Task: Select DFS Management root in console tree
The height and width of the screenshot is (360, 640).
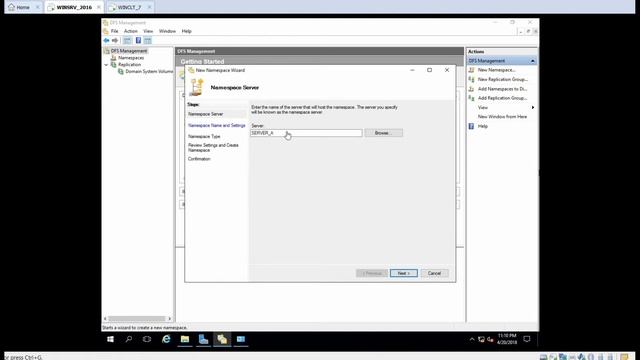Action: pyautogui.click(x=129, y=51)
